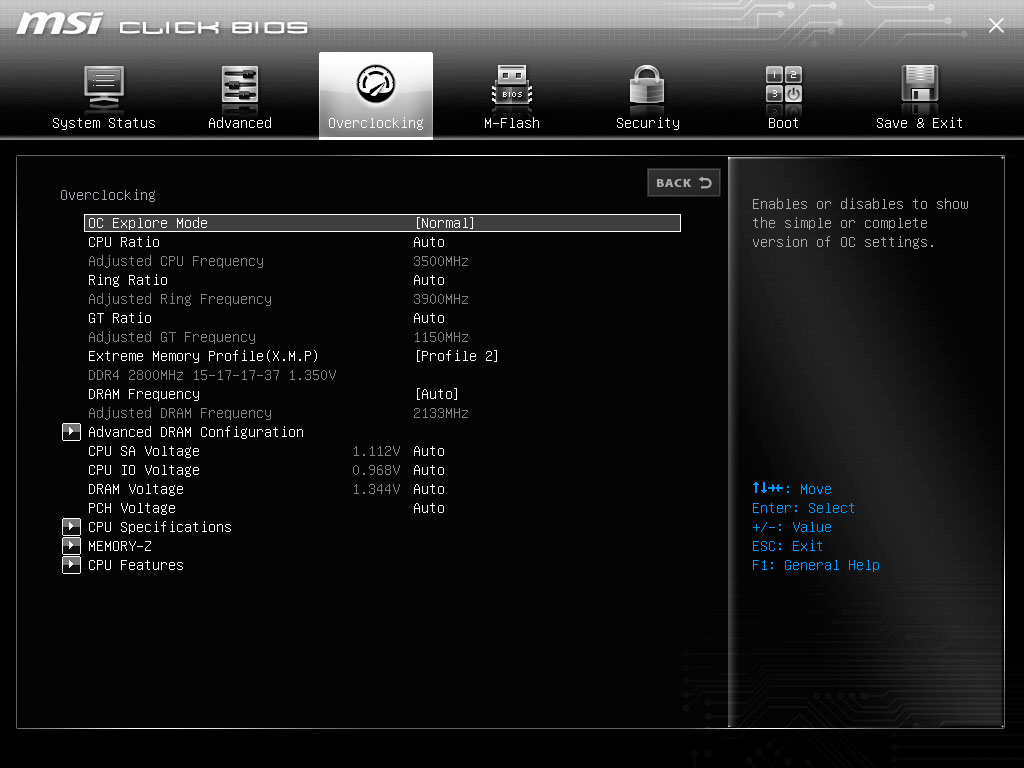Edit Ring Ratio Auto value
The image size is (1024, 768).
(x=428, y=280)
